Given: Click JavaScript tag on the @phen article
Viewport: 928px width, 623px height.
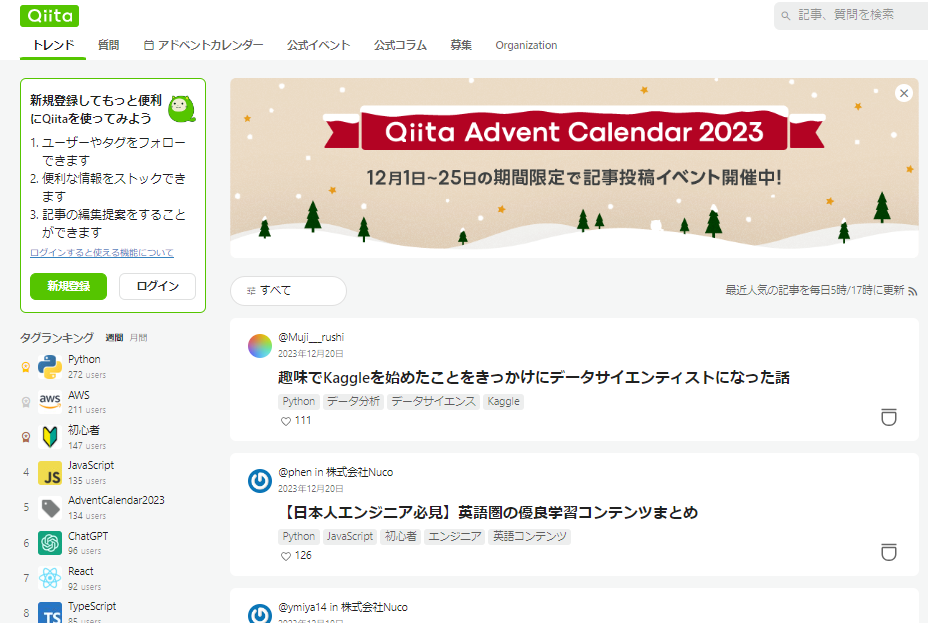Looking at the screenshot, I should click(350, 537).
